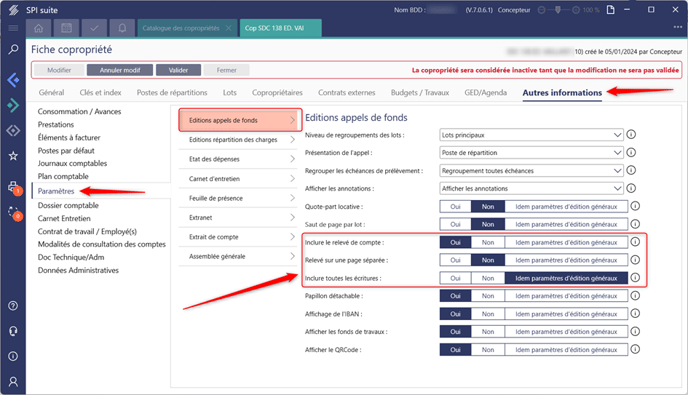Switch to the Budgets / Travaux tab

[x=420, y=93]
